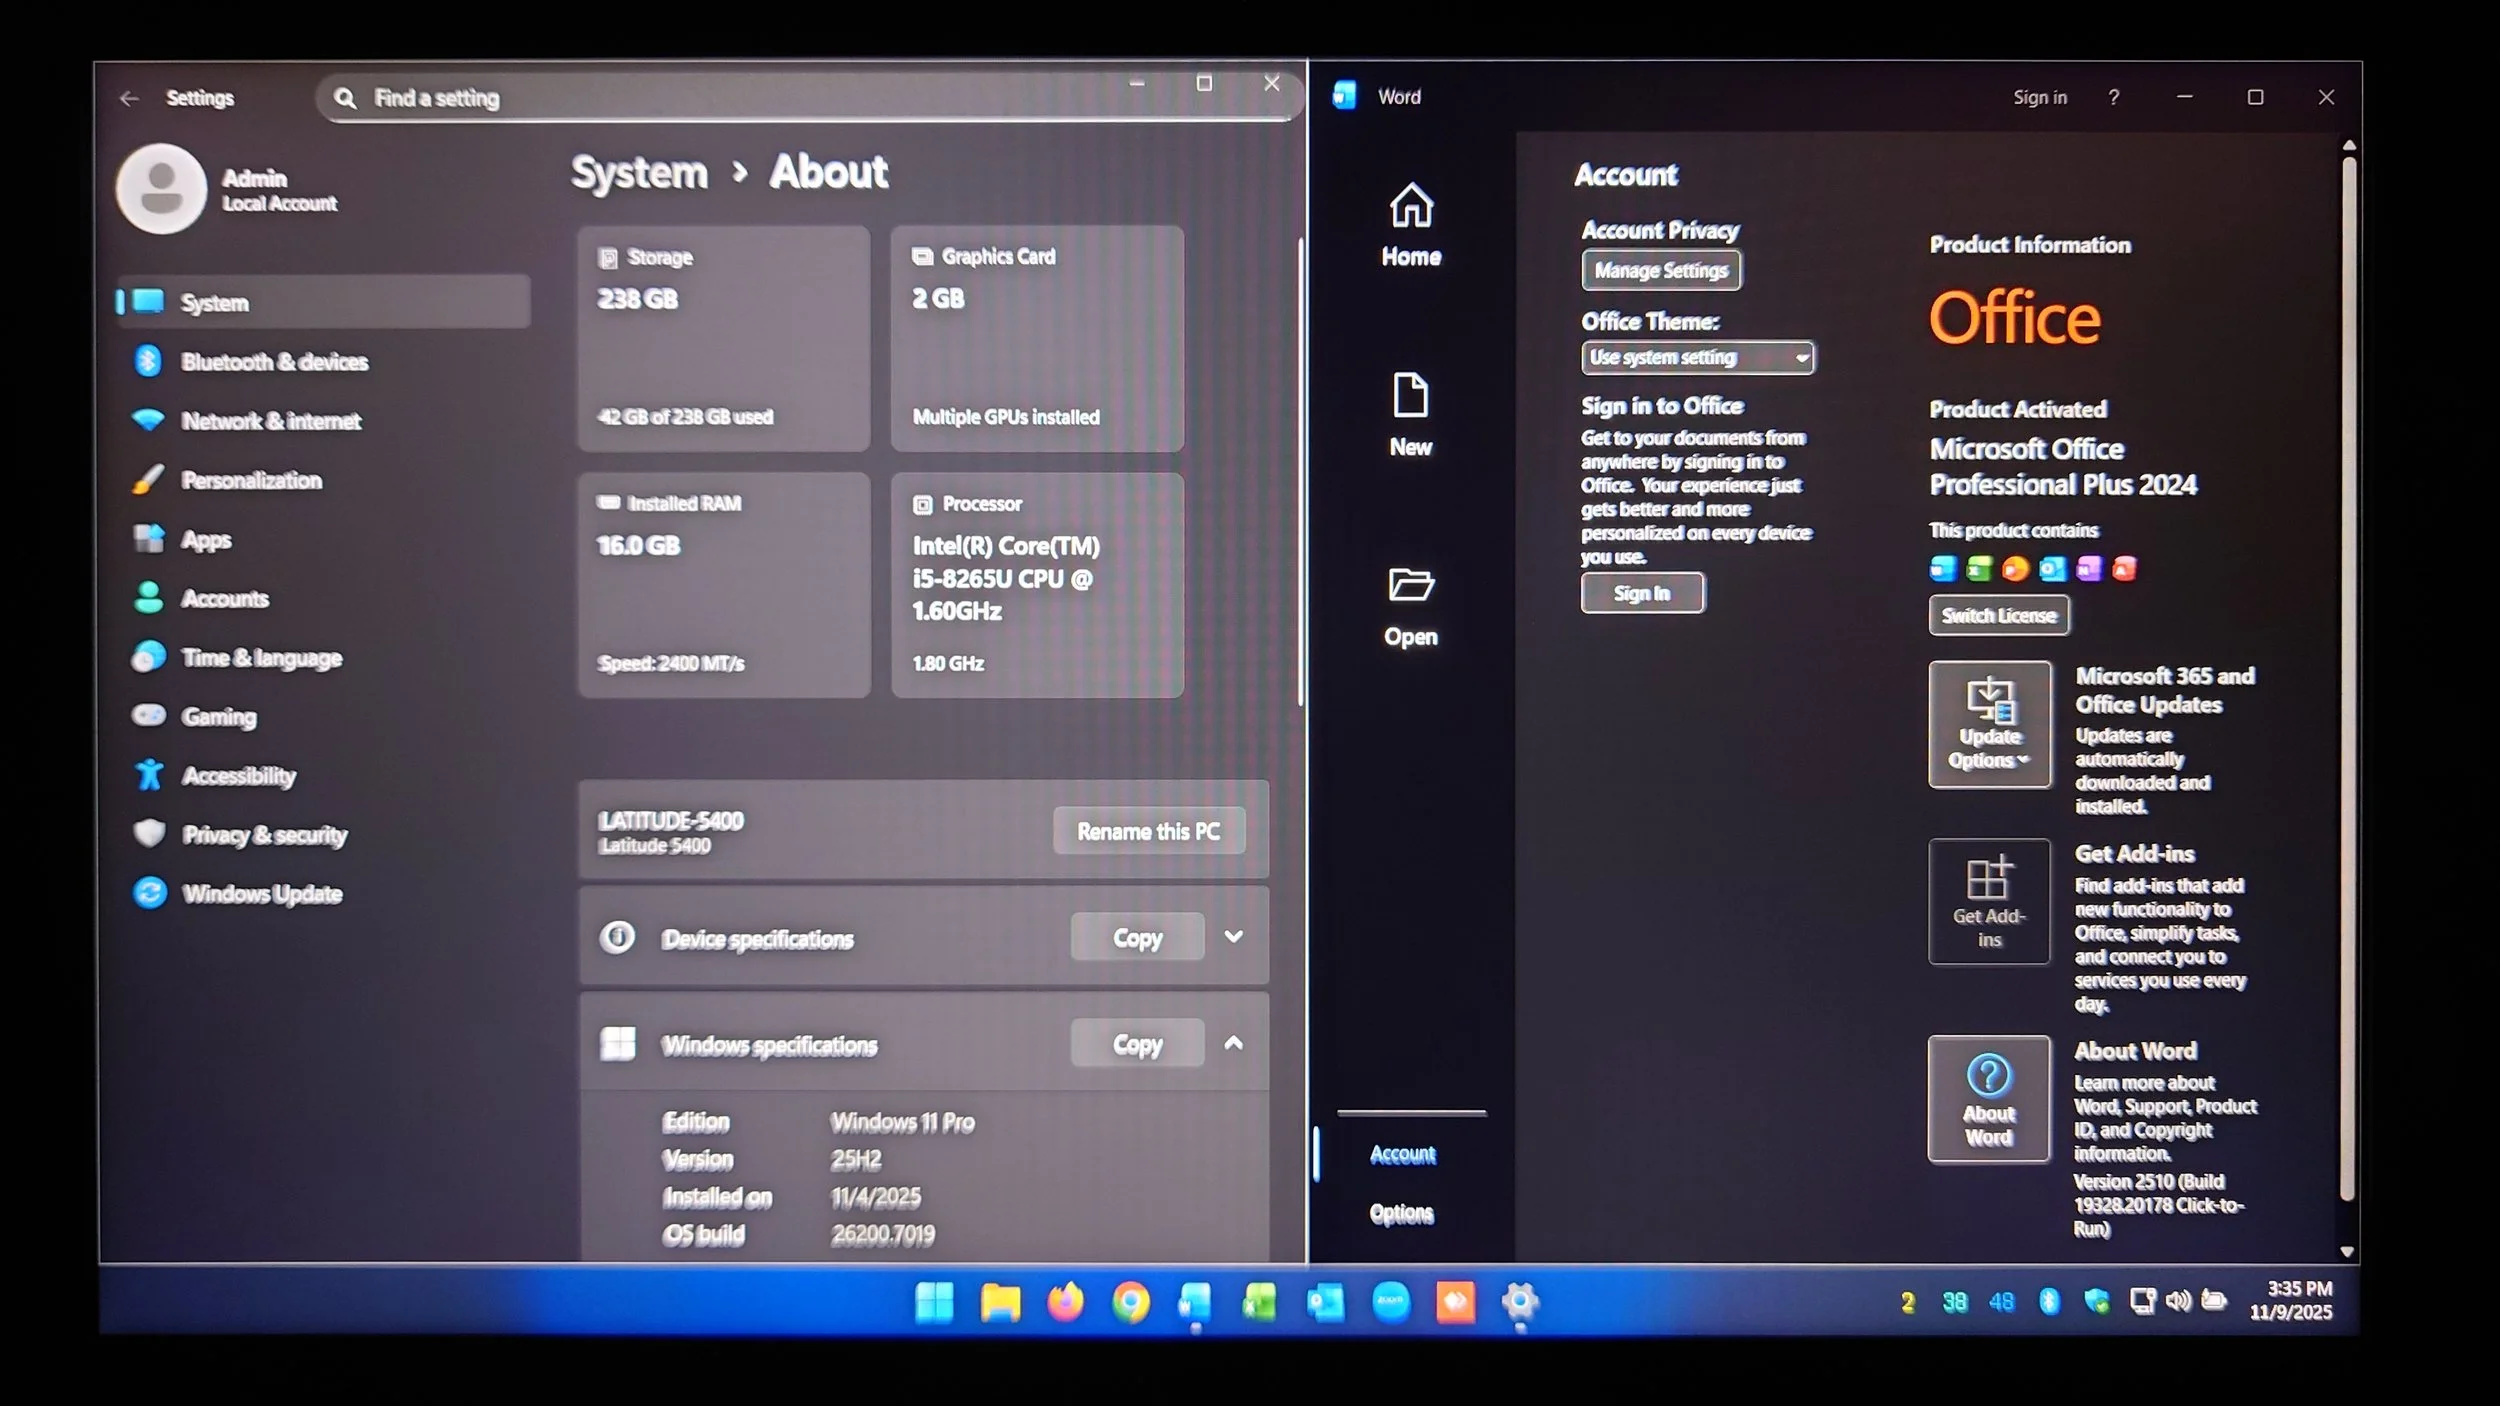
Task: Click the Word help question mark icon
Action: 2113,97
